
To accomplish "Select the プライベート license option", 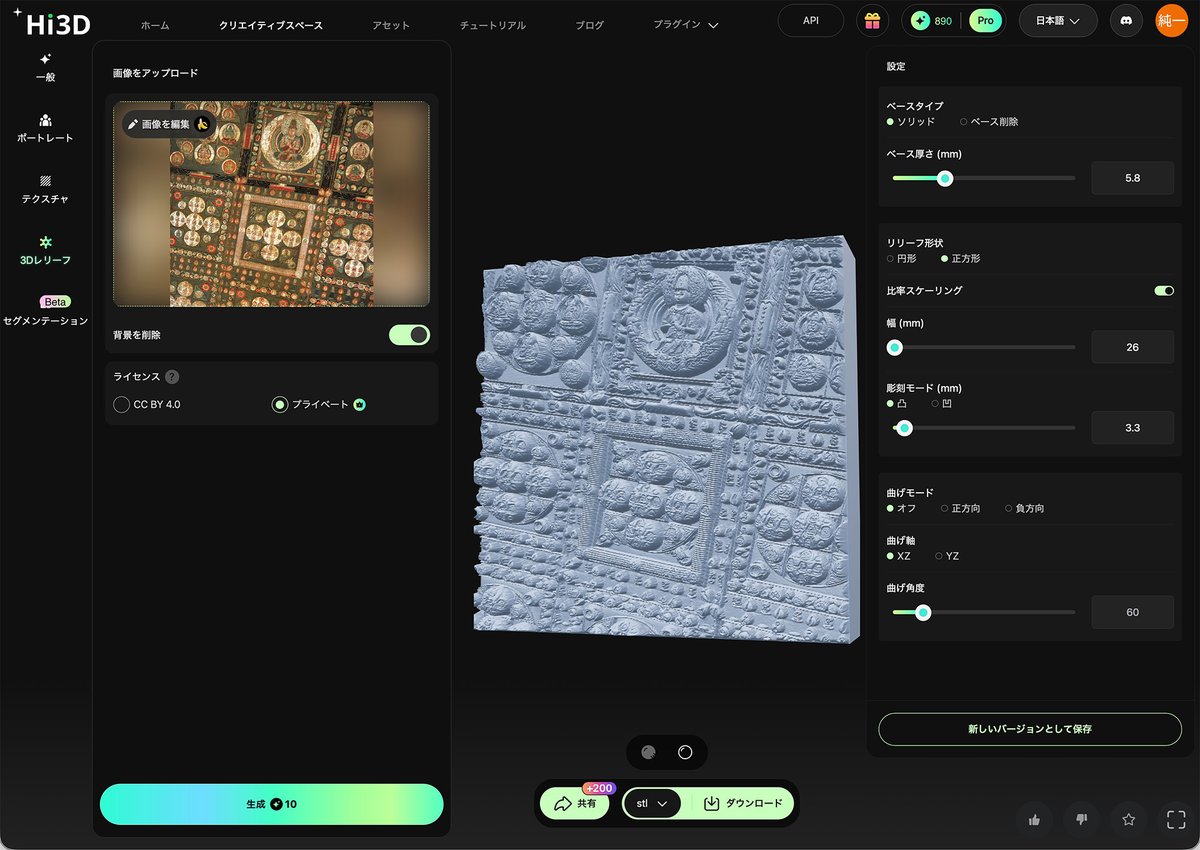I will (319, 405).
